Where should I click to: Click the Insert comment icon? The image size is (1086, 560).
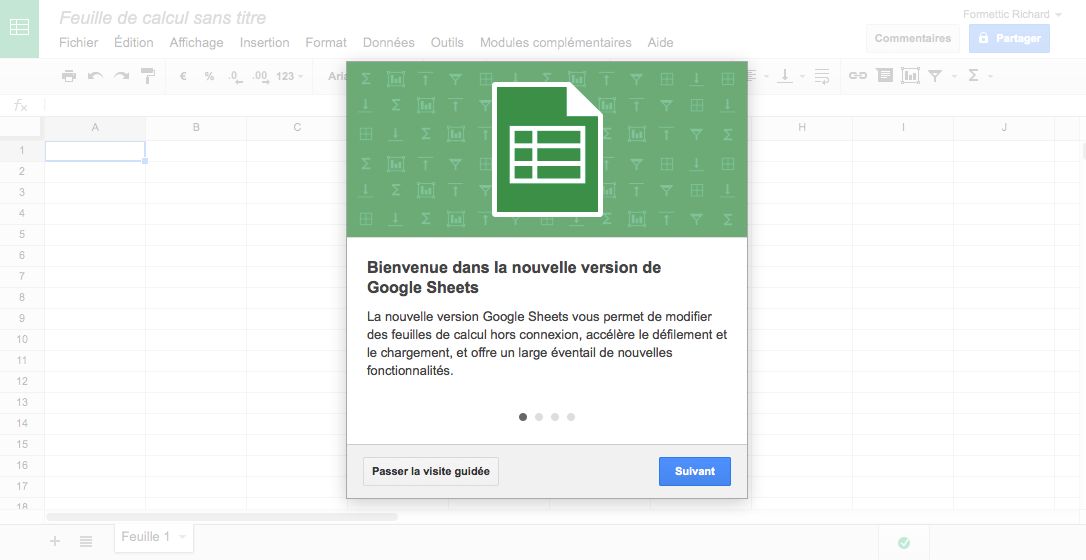coord(884,76)
